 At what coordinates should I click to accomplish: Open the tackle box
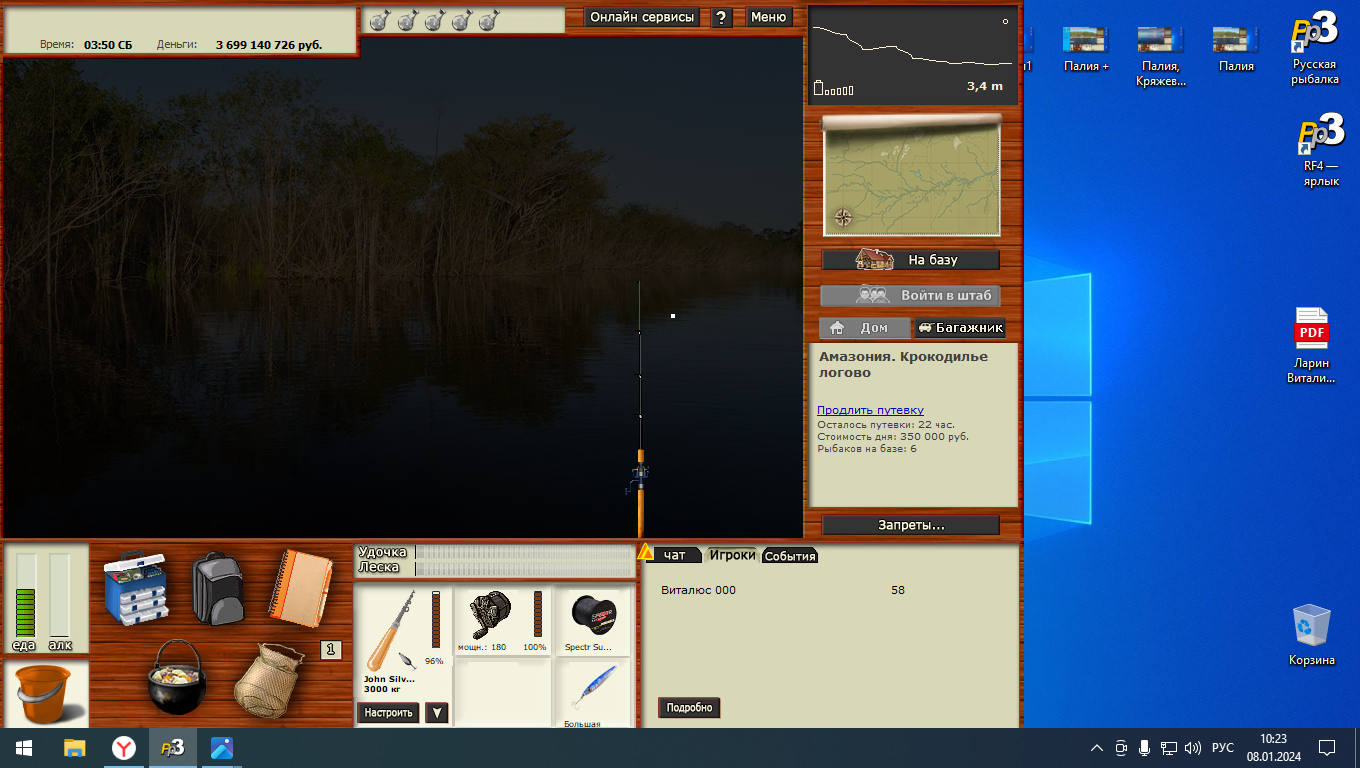pos(137,588)
